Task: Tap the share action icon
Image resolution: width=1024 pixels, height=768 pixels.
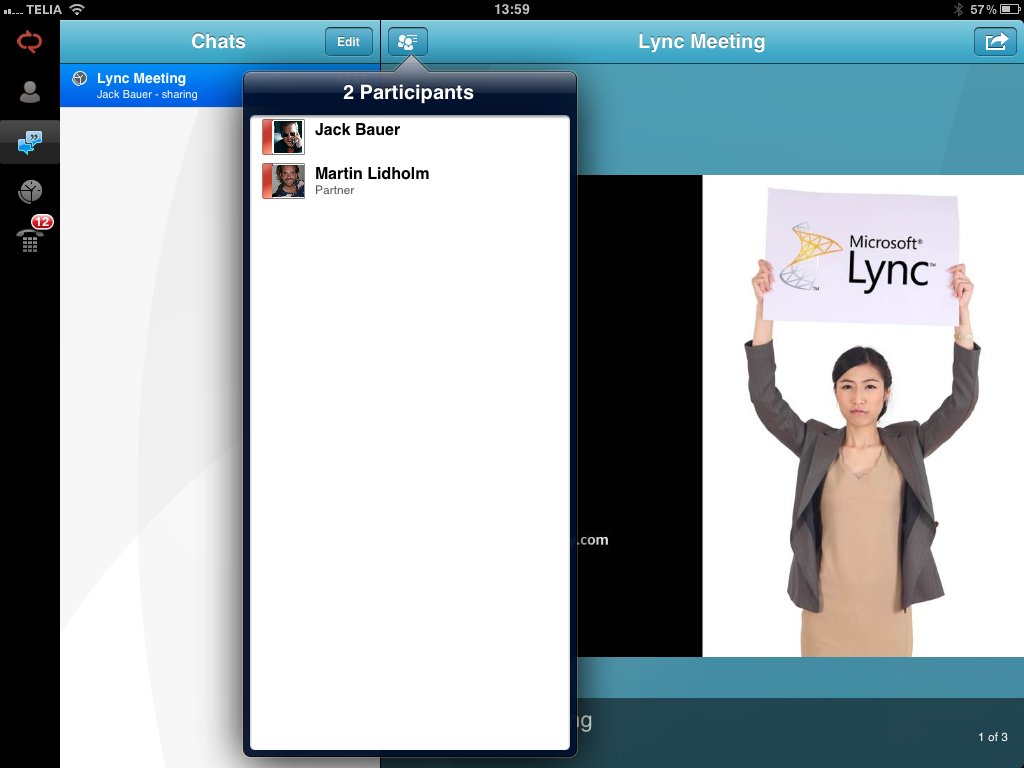Action: pyautogui.click(x=995, y=42)
